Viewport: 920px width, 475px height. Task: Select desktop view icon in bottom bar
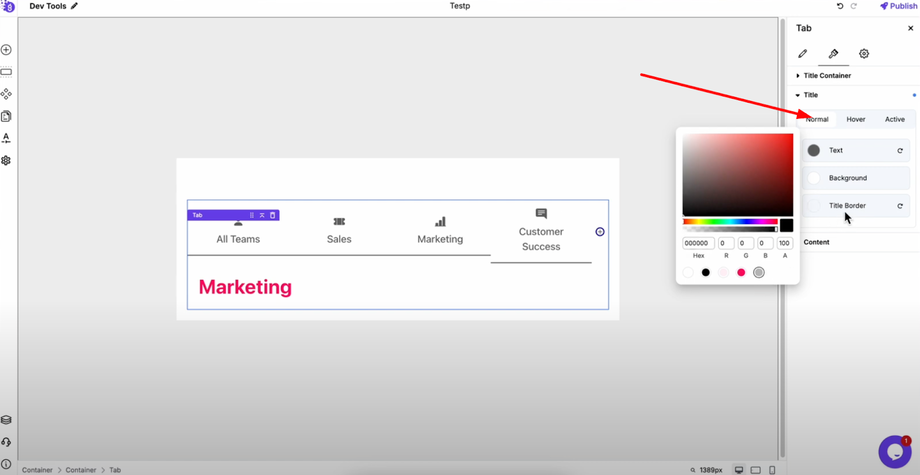point(739,470)
